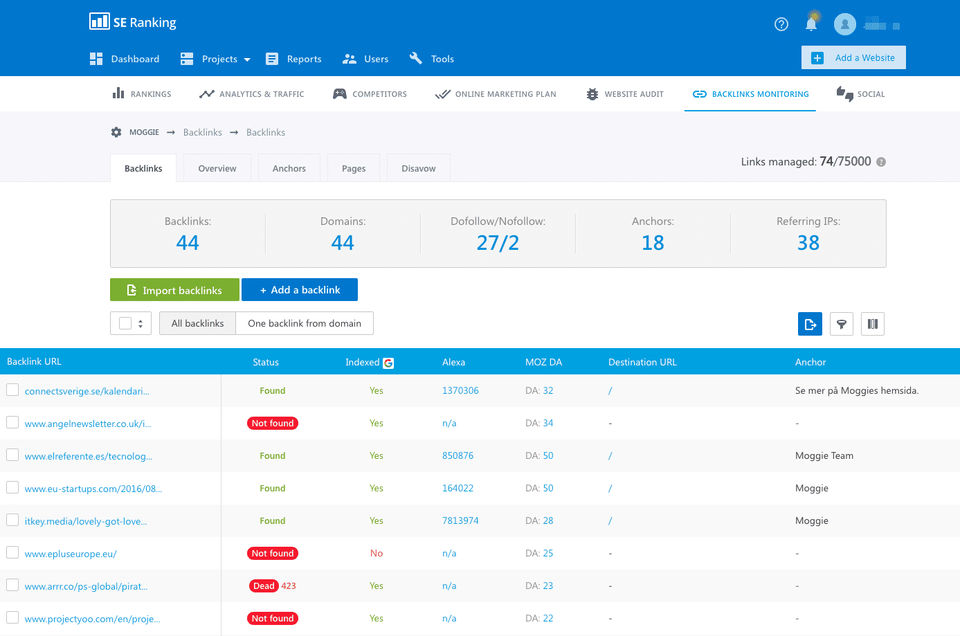The height and width of the screenshot is (636, 960).
Task: Click the user profile avatar
Action: coord(845,24)
